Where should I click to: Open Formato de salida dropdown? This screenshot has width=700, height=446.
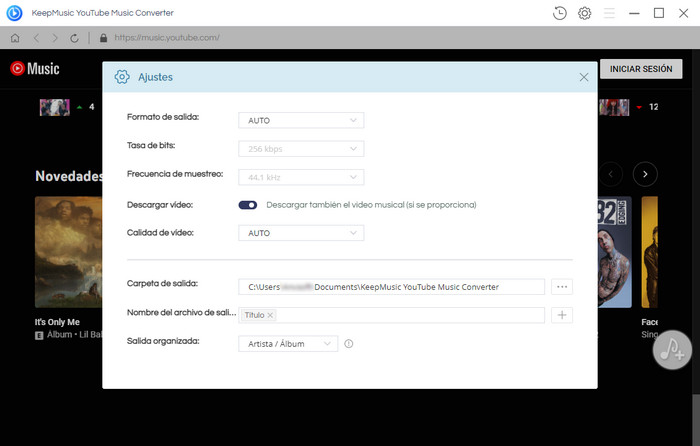click(x=301, y=121)
